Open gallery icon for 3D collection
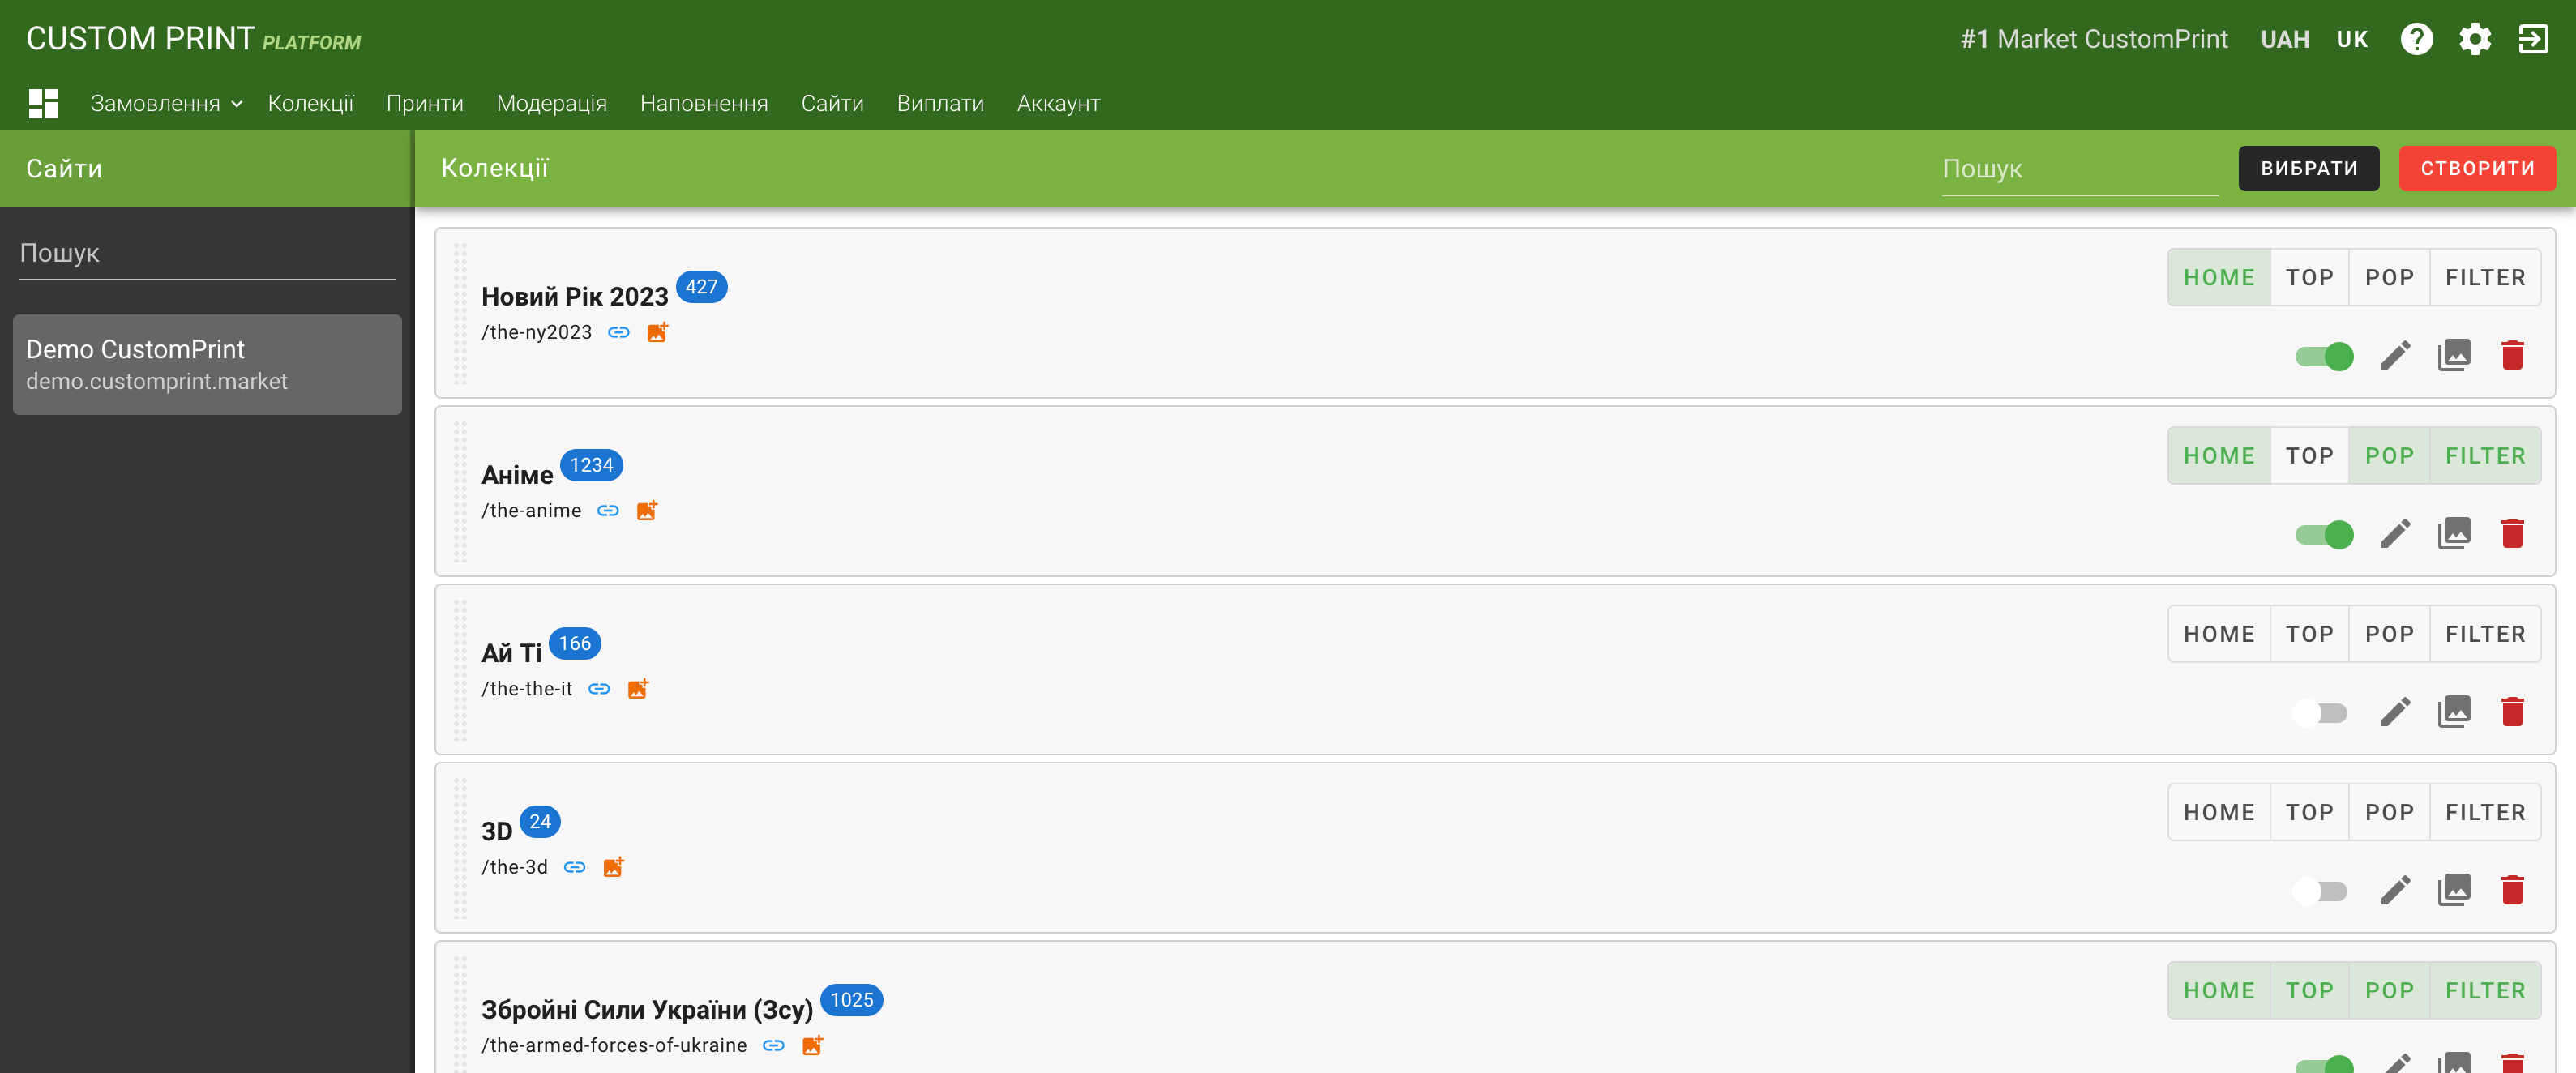Screen dimensions: 2576x1073 [2454, 890]
